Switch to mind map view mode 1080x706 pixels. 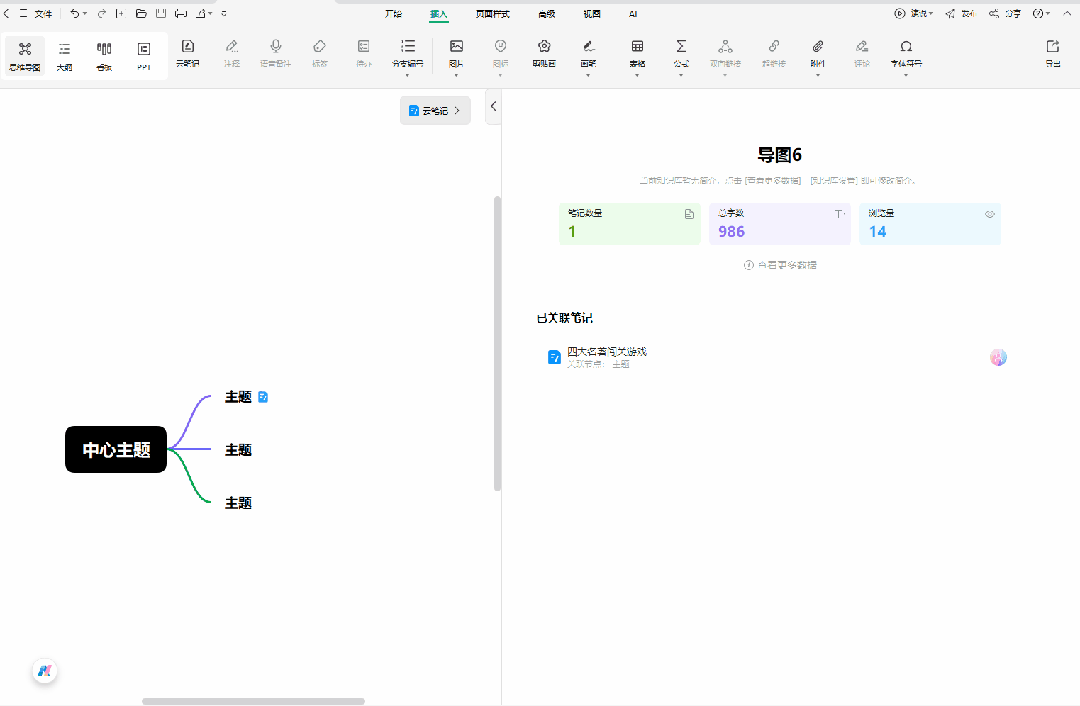coord(25,55)
